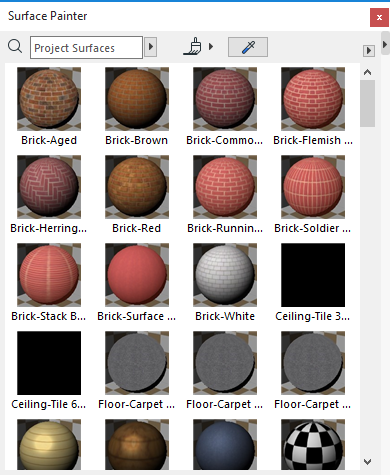
Task: Choose the Brick-Flemish surface sphere
Action: [x=313, y=99]
